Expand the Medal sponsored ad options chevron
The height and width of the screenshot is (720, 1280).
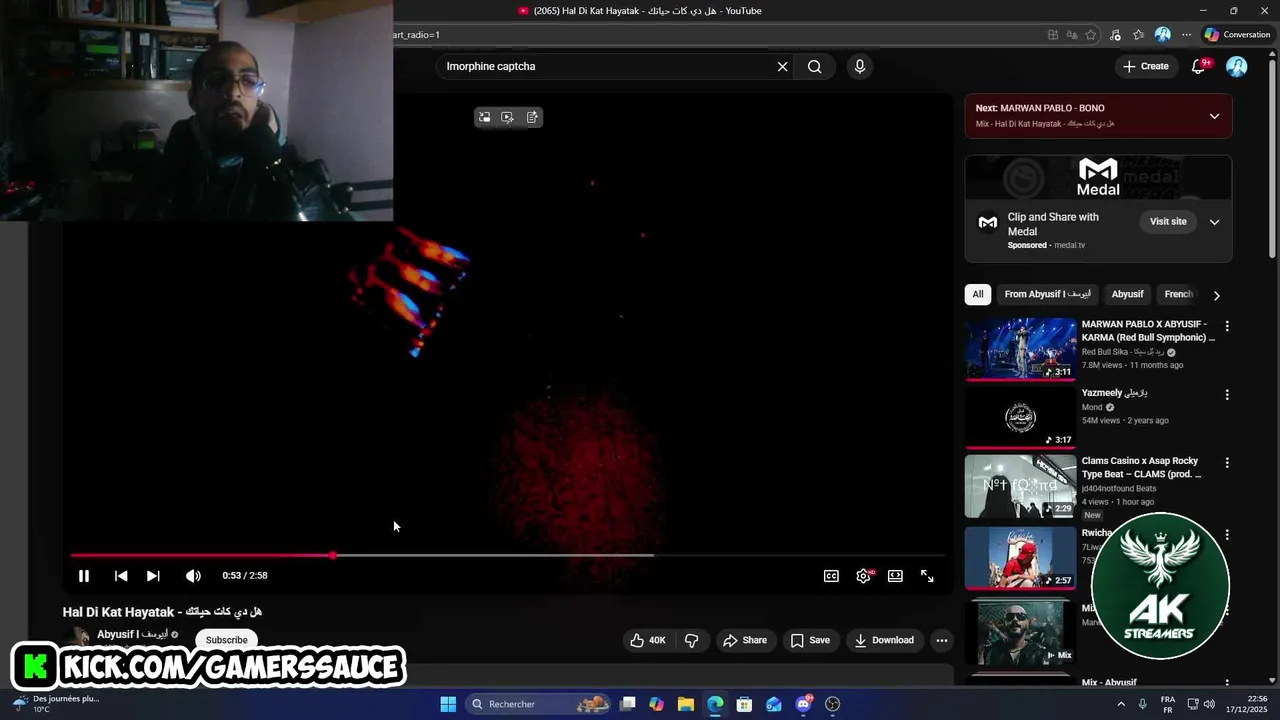click(1214, 222)
